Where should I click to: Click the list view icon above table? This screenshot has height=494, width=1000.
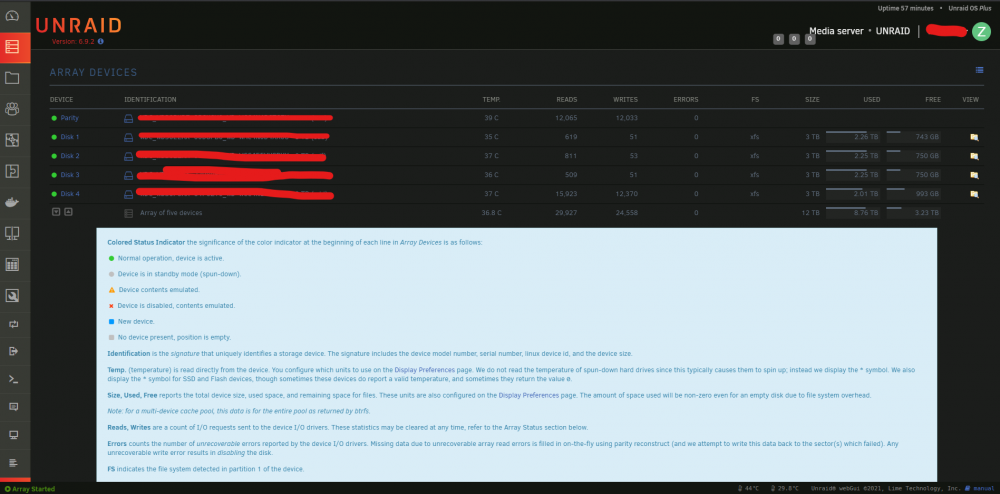point(979,70)
